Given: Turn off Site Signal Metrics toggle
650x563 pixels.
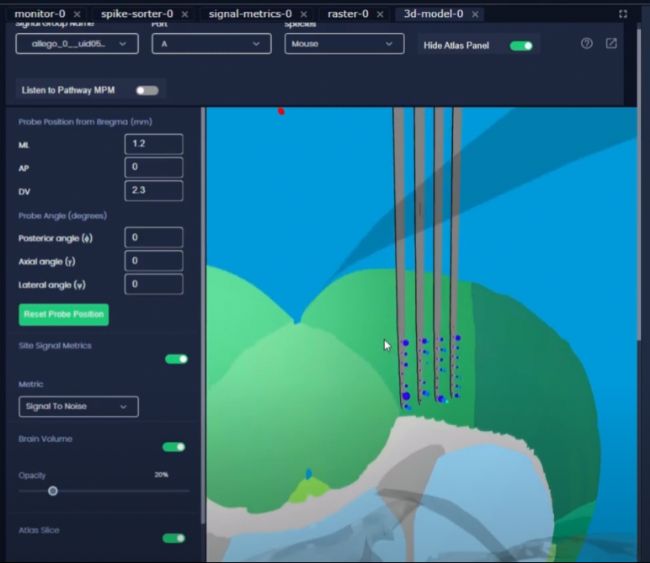Looking at the screenshot, I should click(176, 359).
